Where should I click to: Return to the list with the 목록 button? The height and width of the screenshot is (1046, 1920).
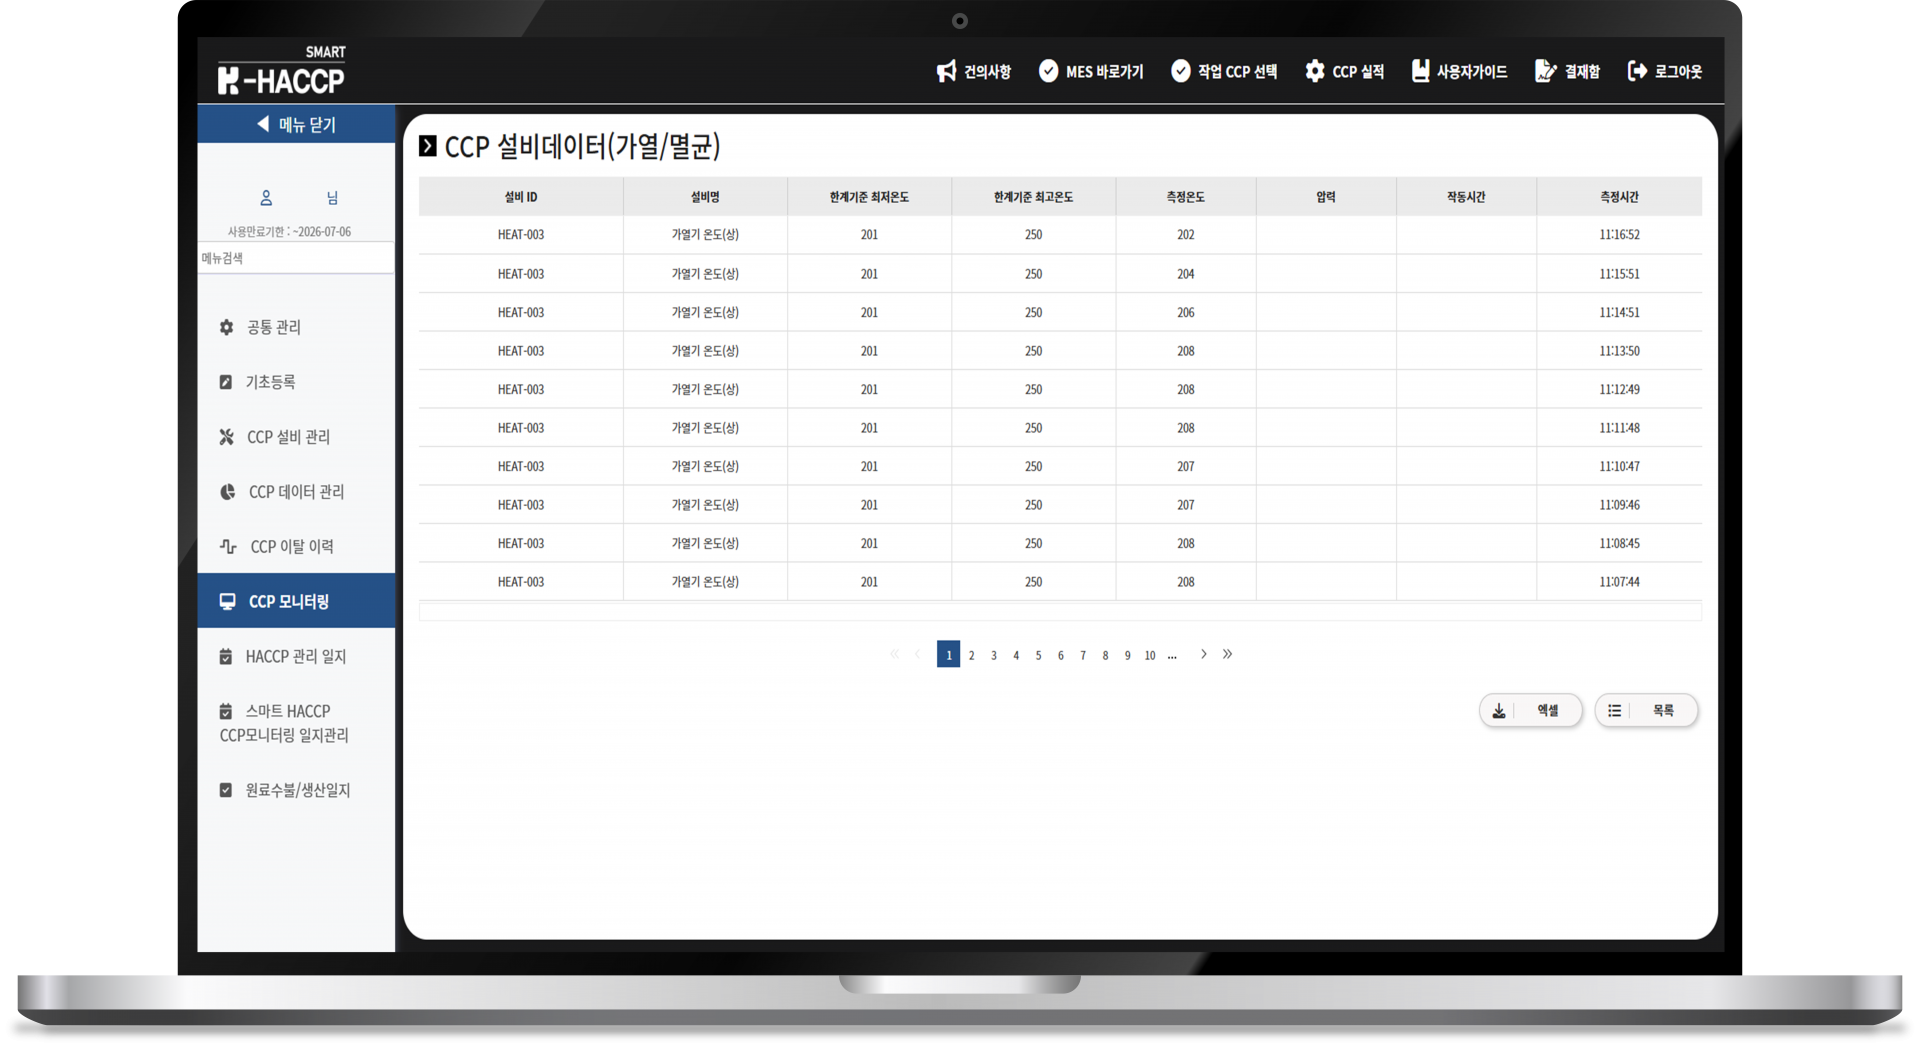(x=1647, y=711)
